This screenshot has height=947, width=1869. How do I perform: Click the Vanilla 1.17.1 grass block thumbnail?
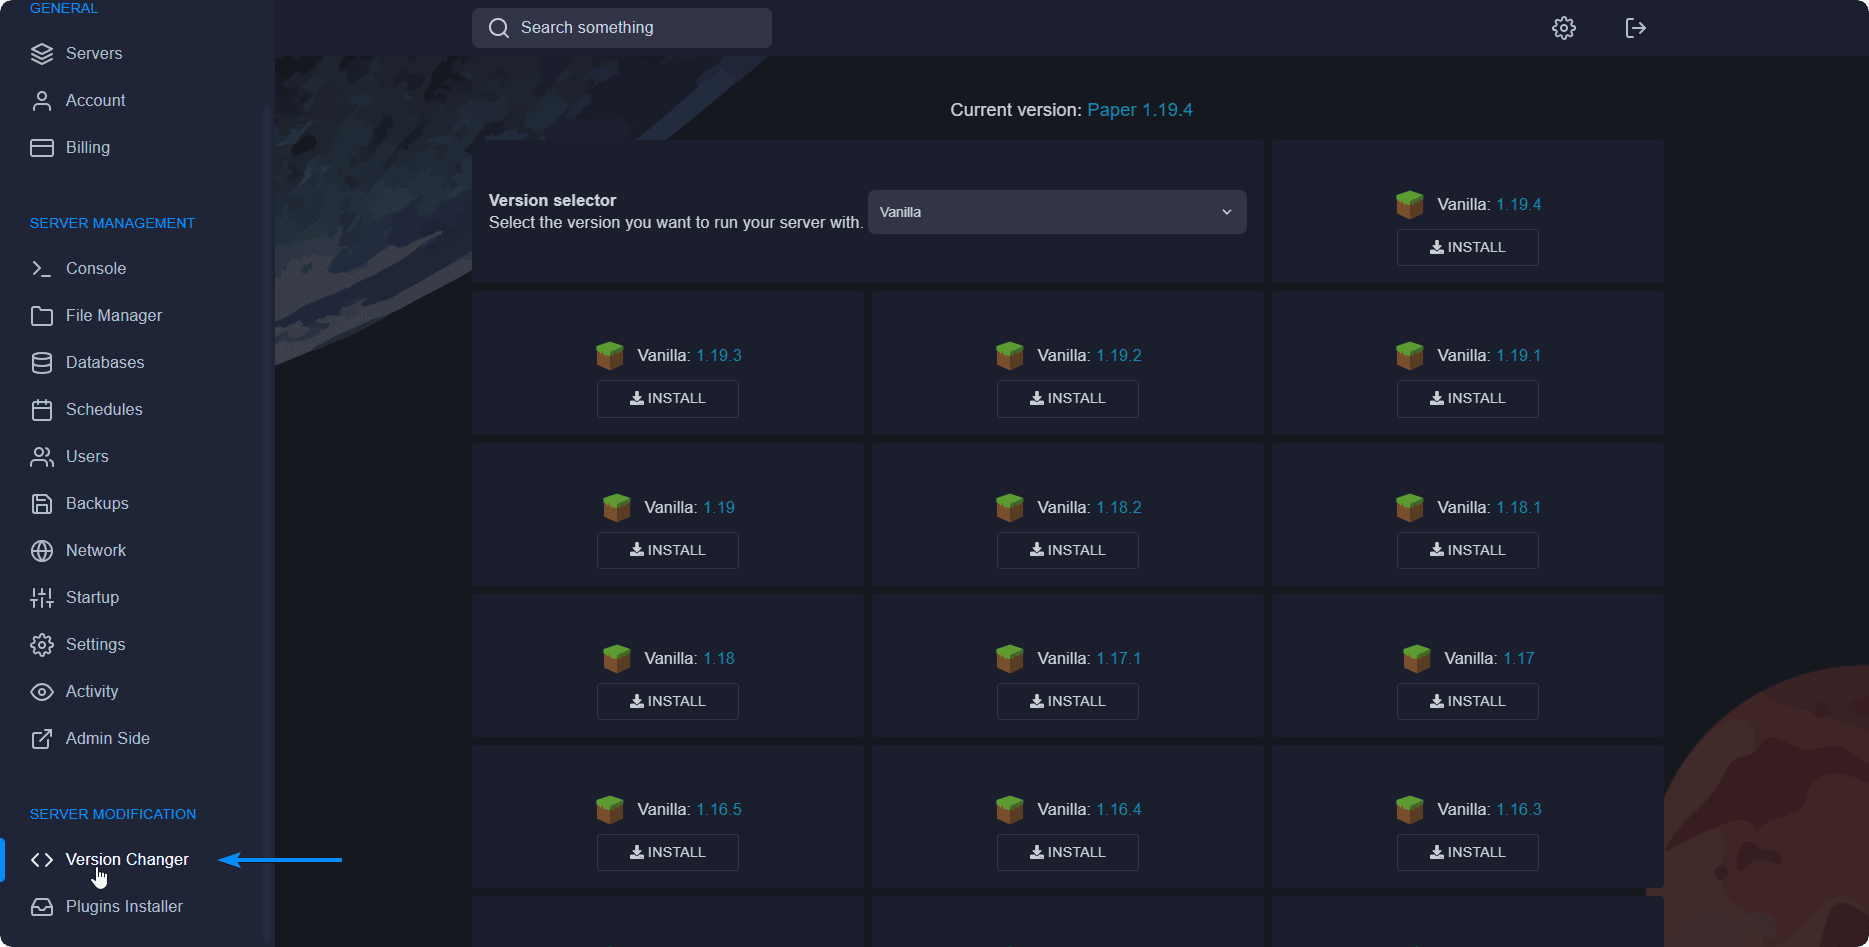point(1010,658)
